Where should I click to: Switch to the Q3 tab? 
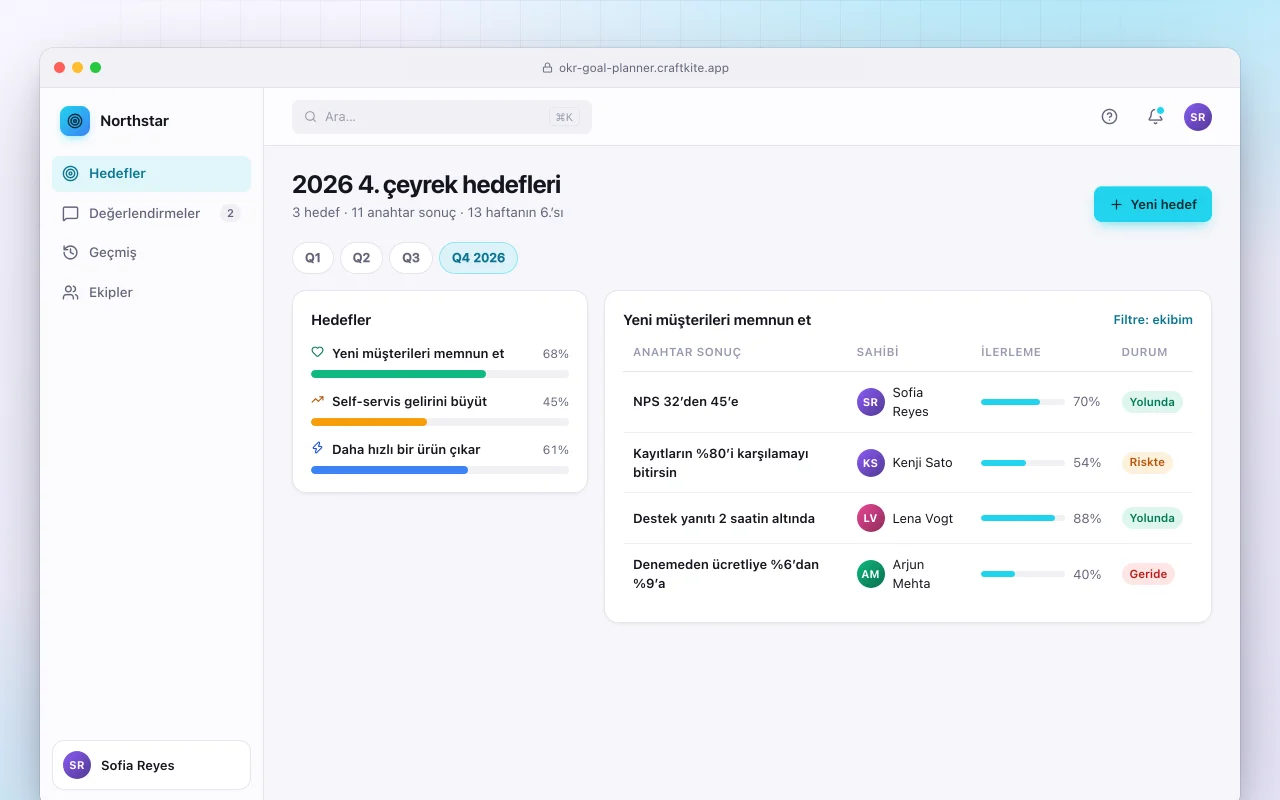411,258
